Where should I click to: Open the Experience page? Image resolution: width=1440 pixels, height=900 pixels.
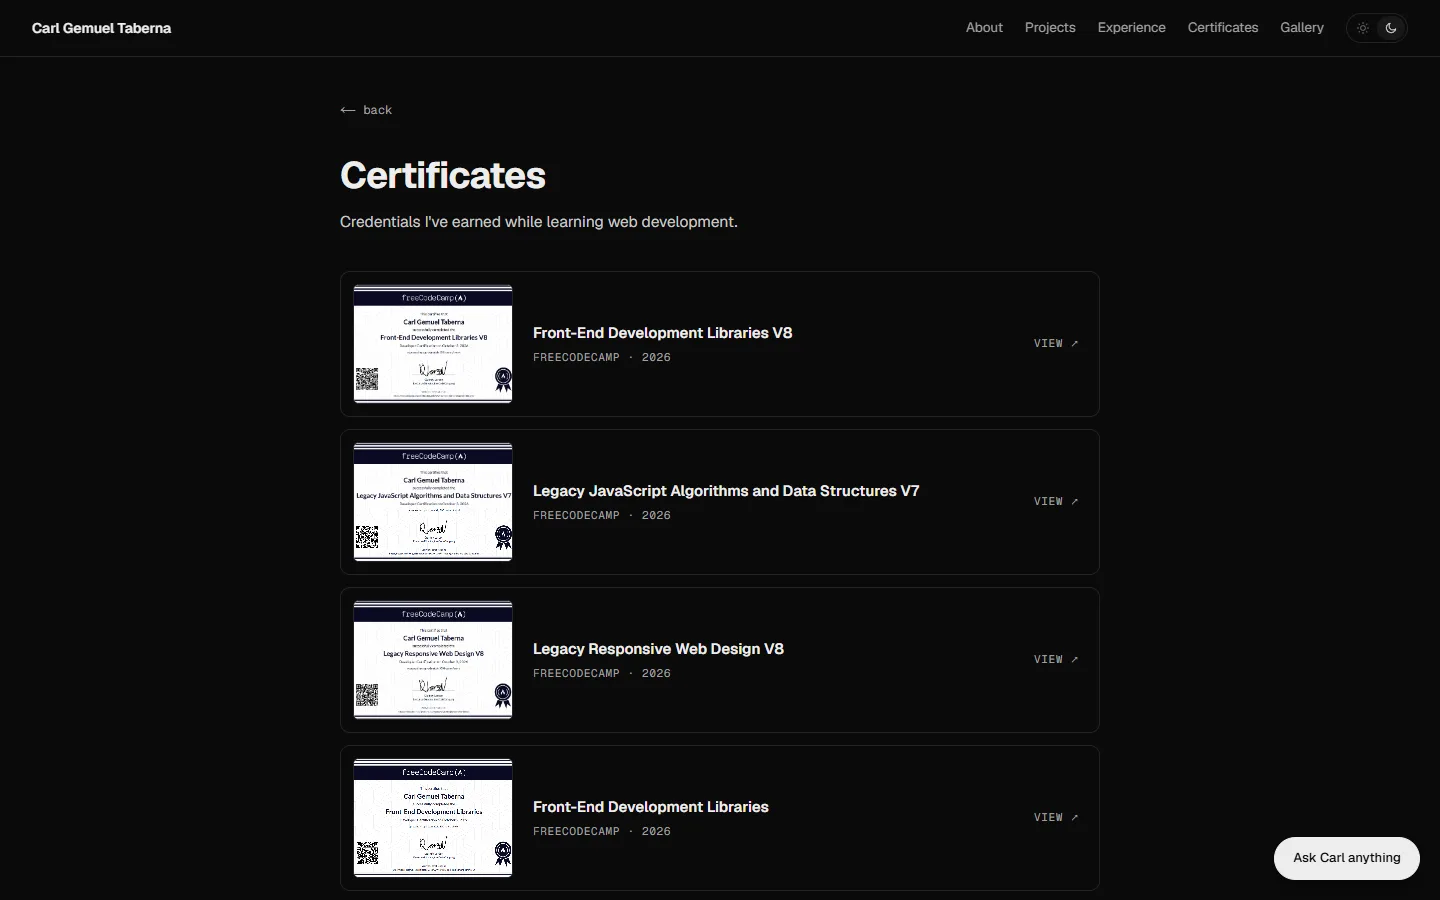[x=1131, y=28]
